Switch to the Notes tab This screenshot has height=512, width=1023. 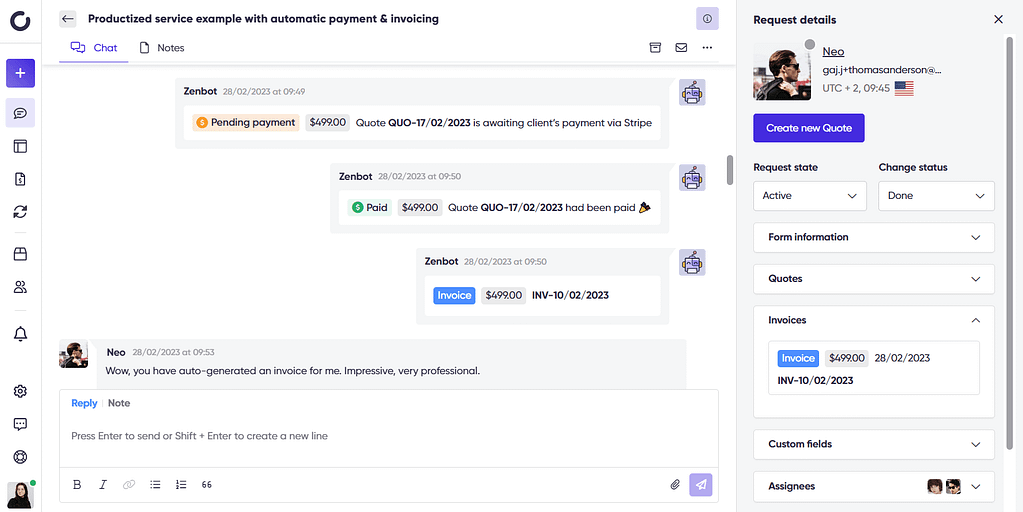tap(162, 48)
